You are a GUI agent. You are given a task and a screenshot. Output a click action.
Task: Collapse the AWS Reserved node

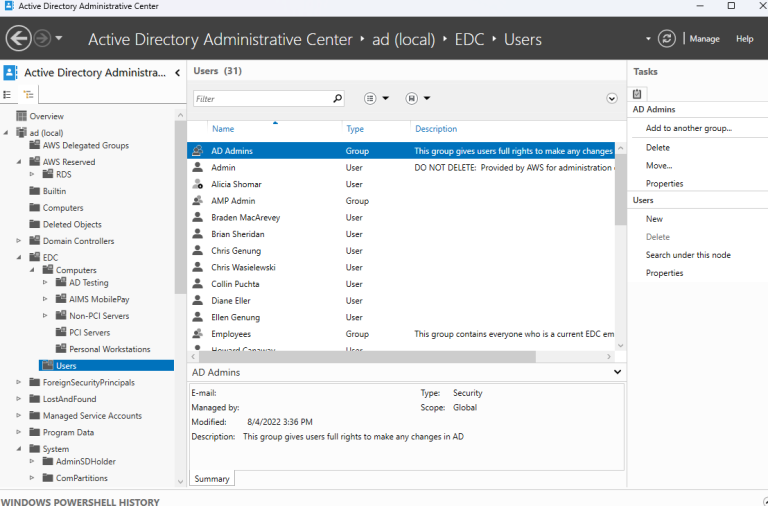click(19, 162)
